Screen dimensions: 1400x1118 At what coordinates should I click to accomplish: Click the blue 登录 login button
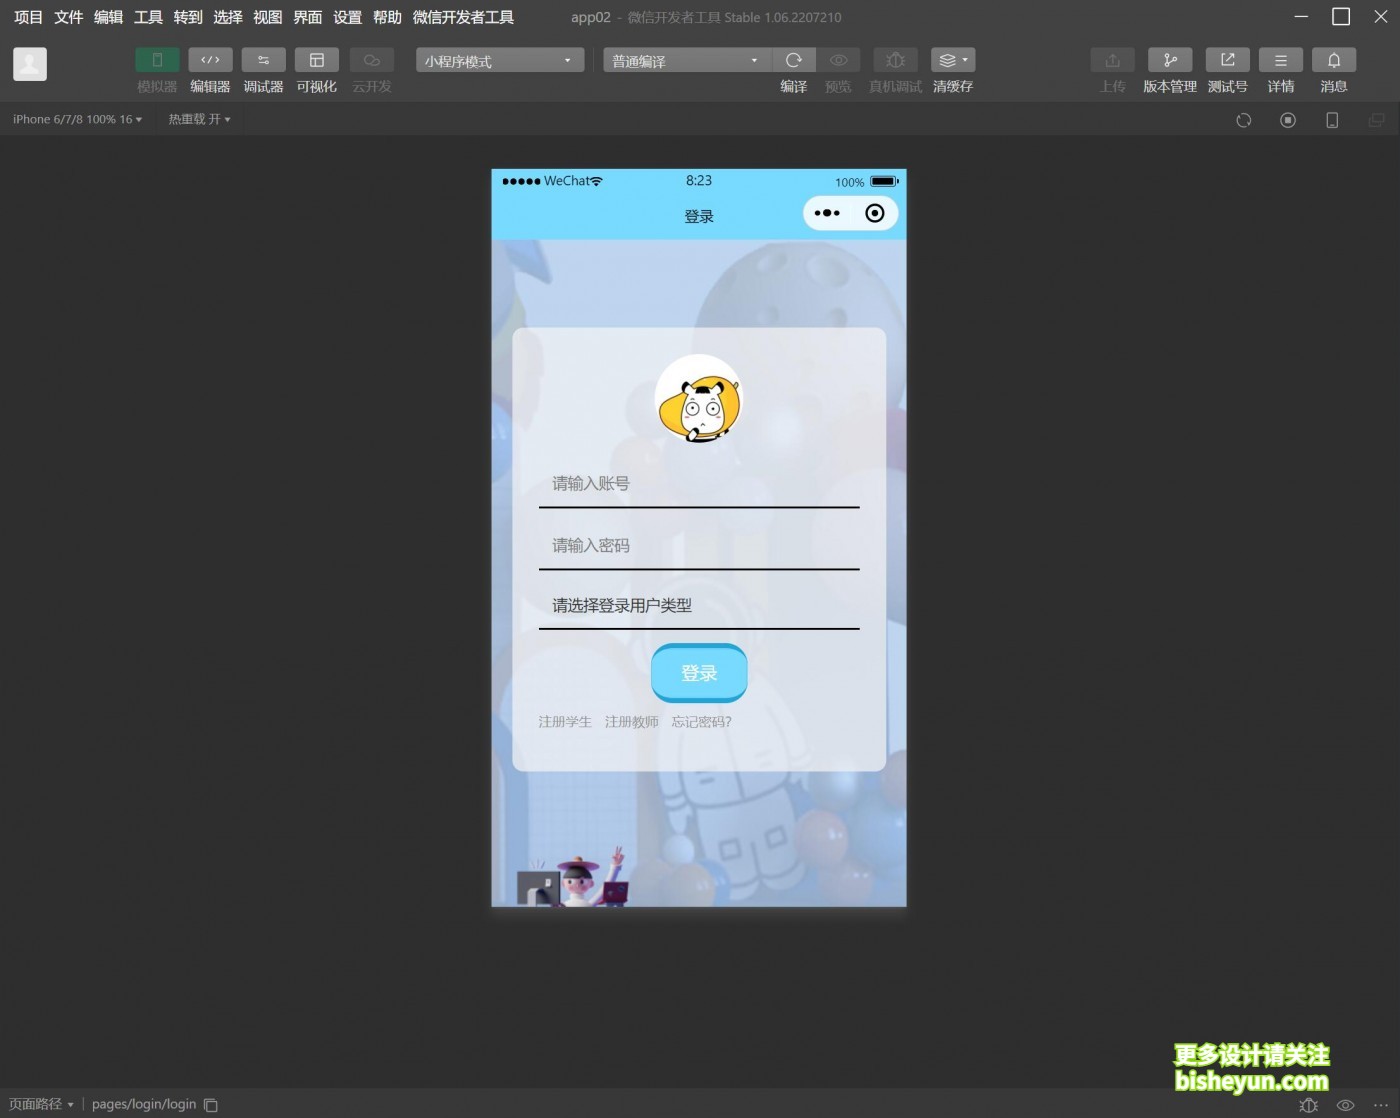(699, 673)
